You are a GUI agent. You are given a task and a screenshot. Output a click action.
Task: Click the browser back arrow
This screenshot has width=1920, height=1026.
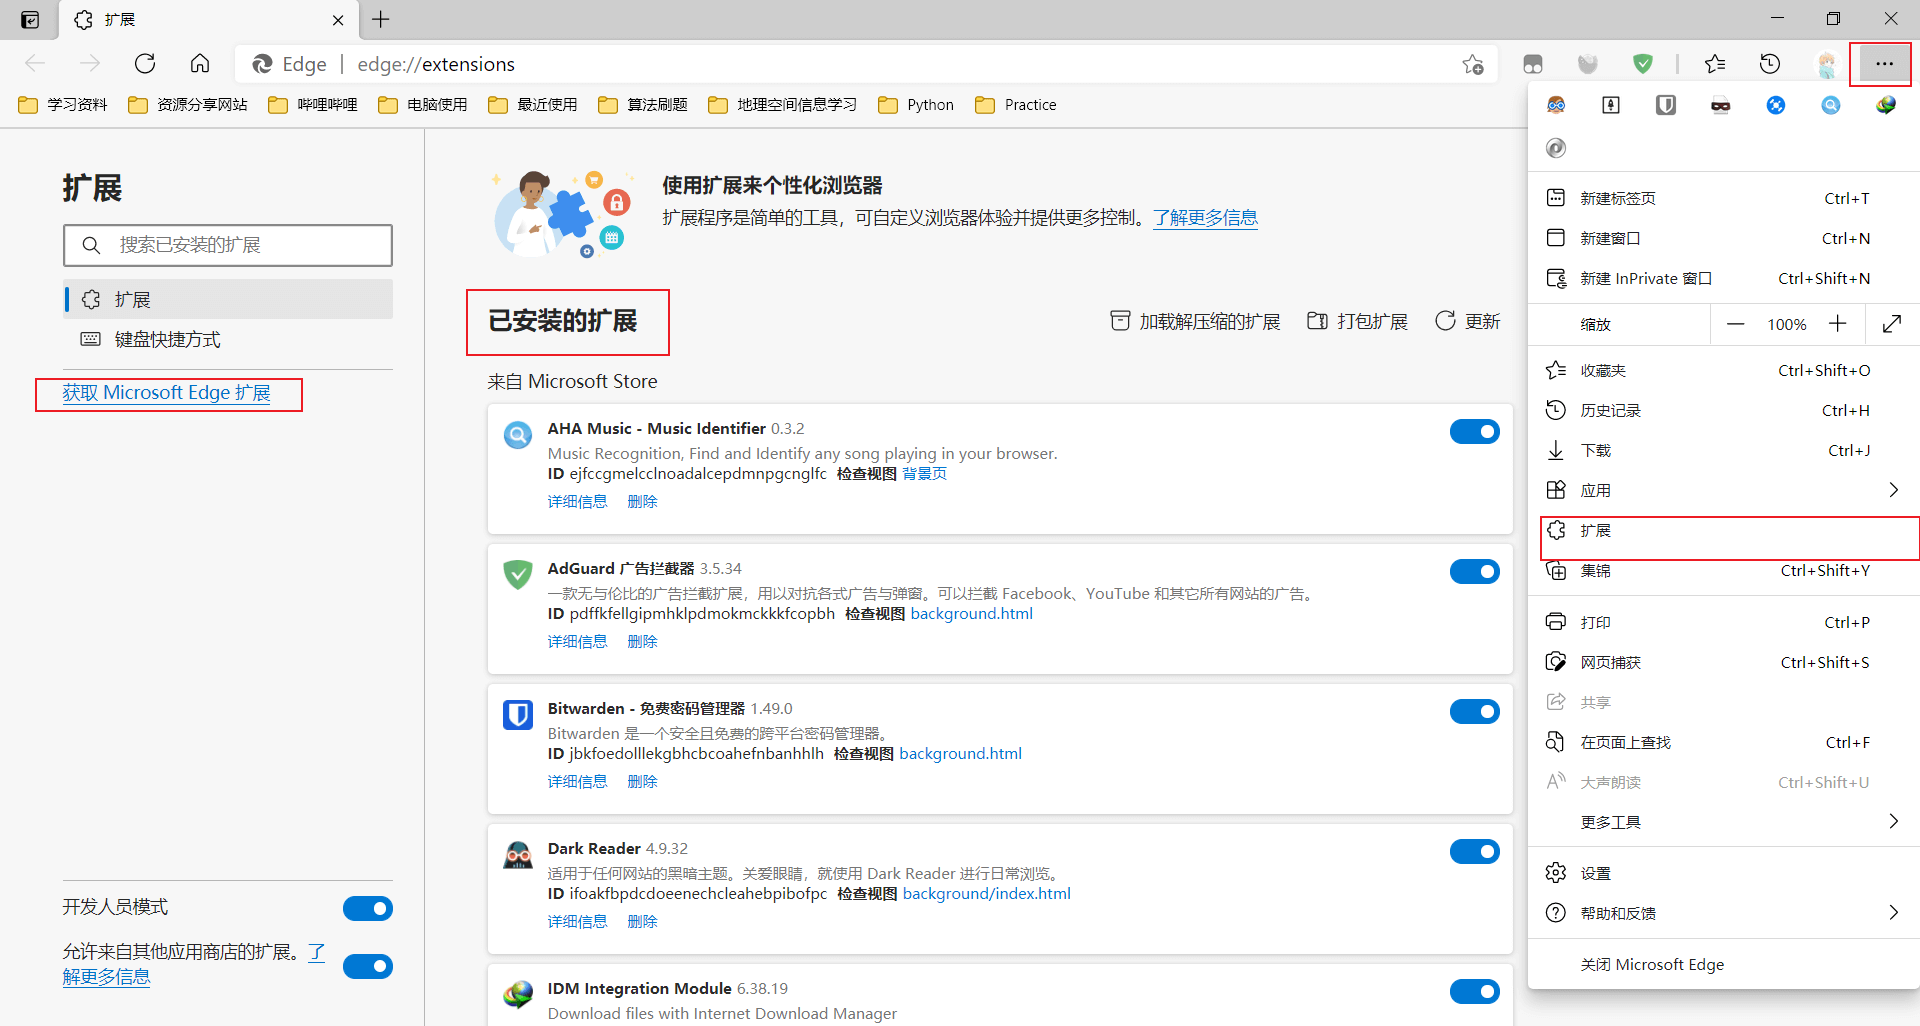[x=35, y=64]
